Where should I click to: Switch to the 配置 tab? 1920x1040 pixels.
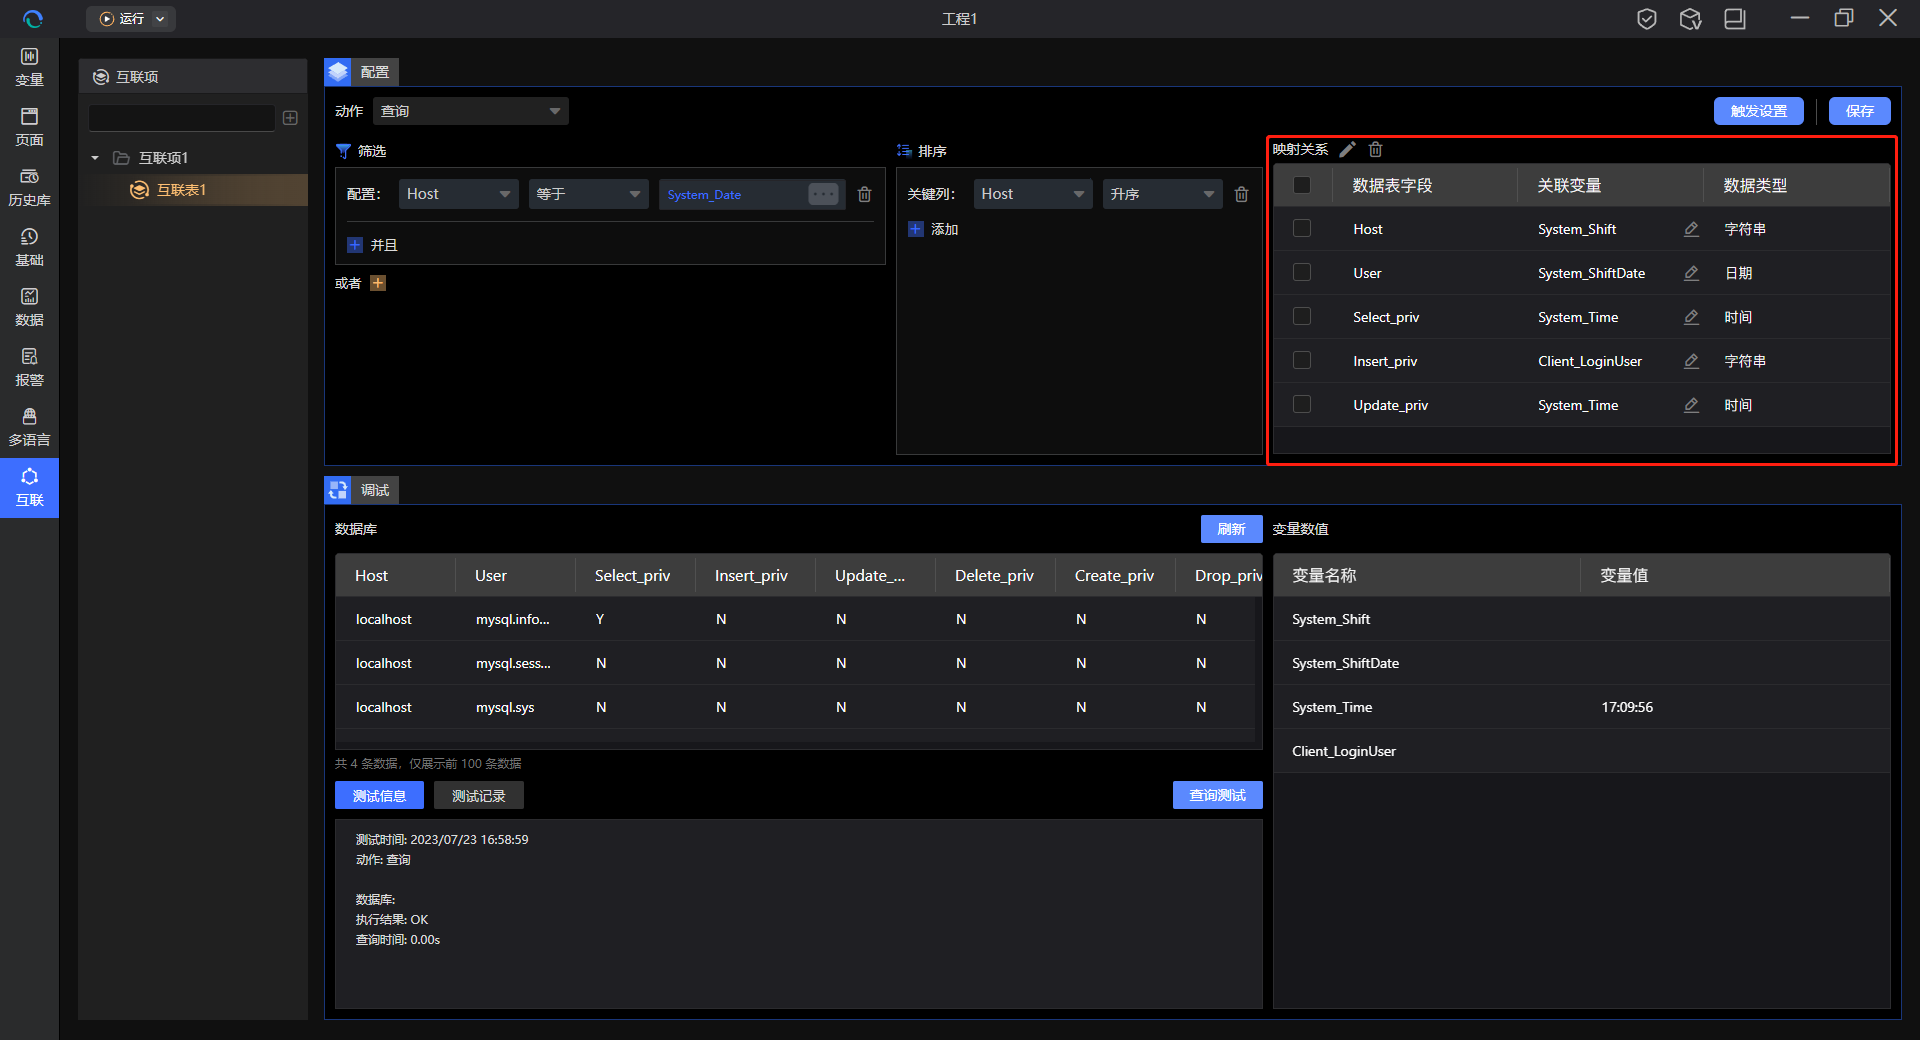pos(362,72)
